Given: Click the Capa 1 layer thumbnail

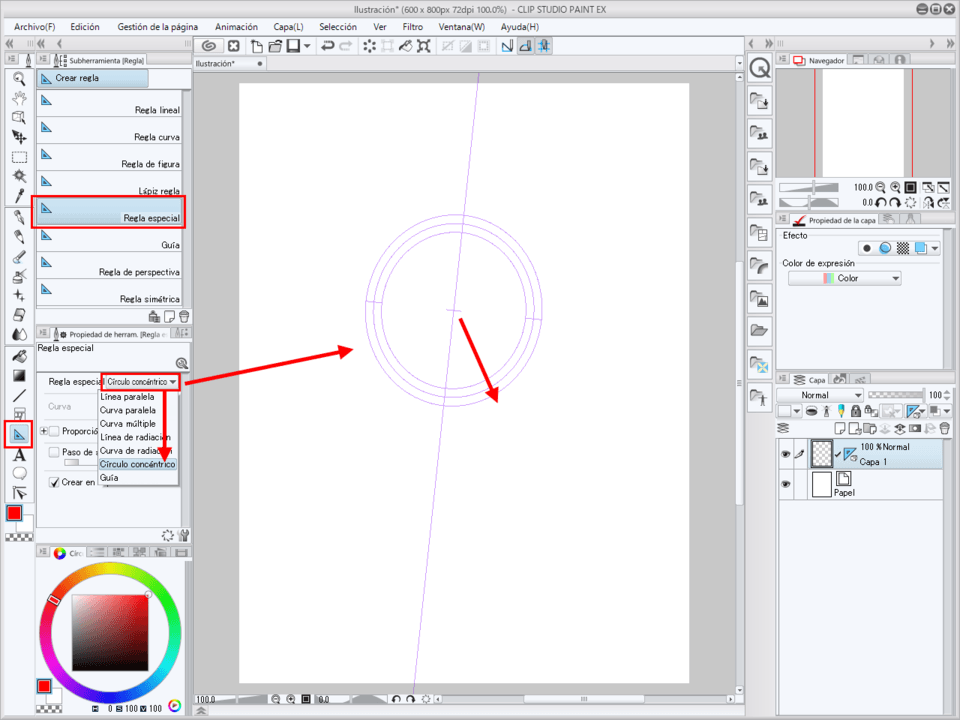Looking at the screenshot, I should pos(822,454).
